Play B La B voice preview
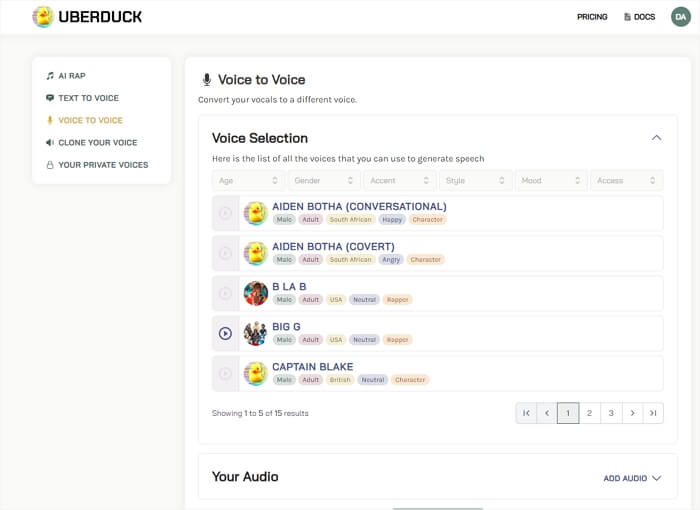Screen dimensions: 700x510 pos(225,293)
